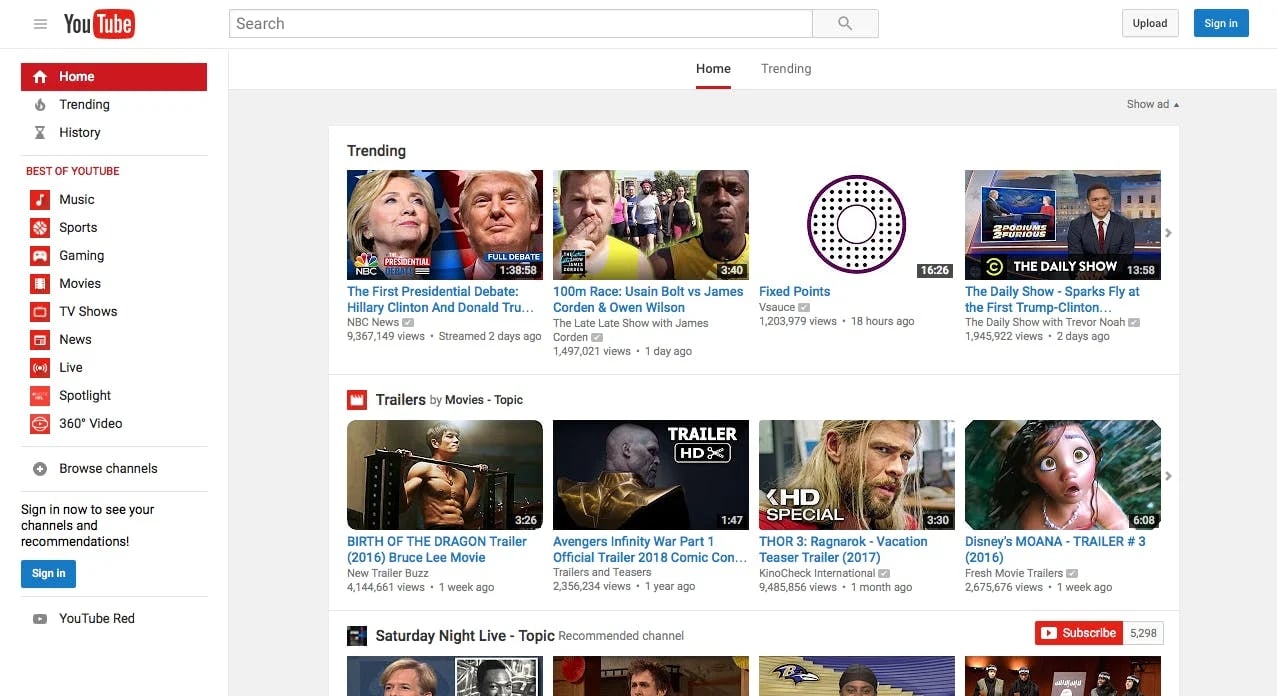The width and height of the screenshot is (1277, 696).
Task: Select Home in the sidebar
Action: click(75, 76)
